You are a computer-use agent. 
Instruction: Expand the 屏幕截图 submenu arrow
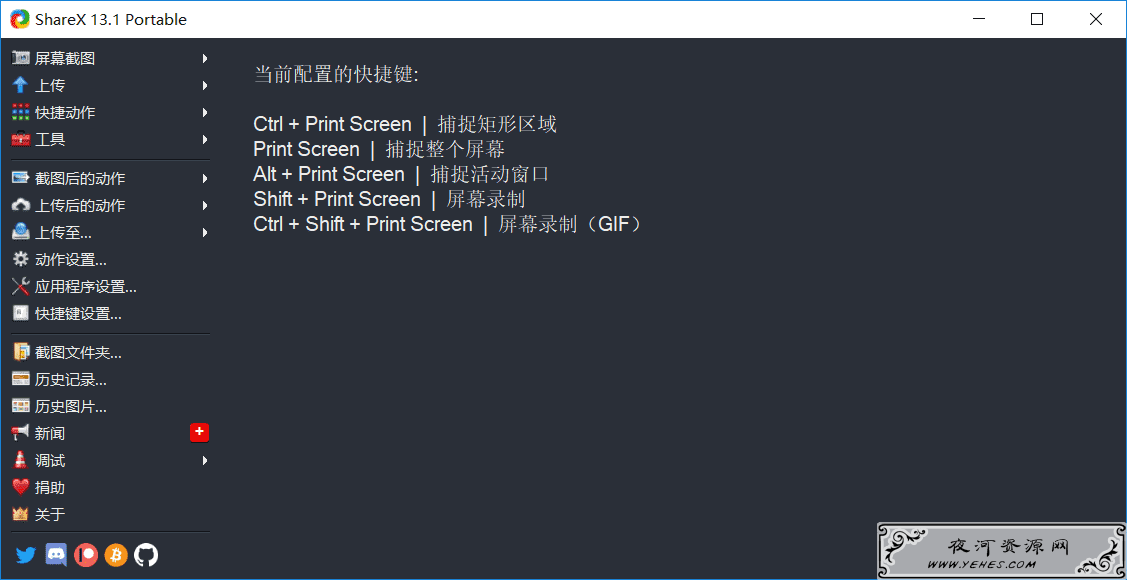click(x=205, y=58)
